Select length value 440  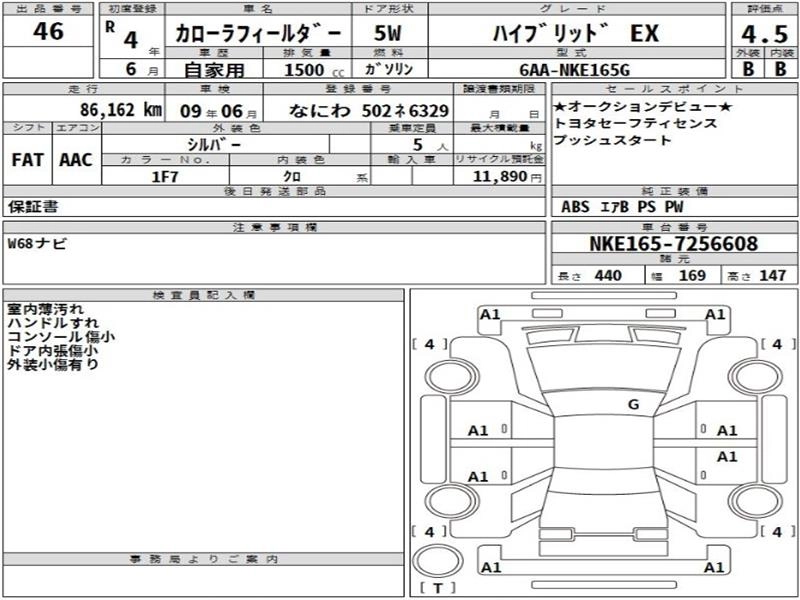pos(608,276)
